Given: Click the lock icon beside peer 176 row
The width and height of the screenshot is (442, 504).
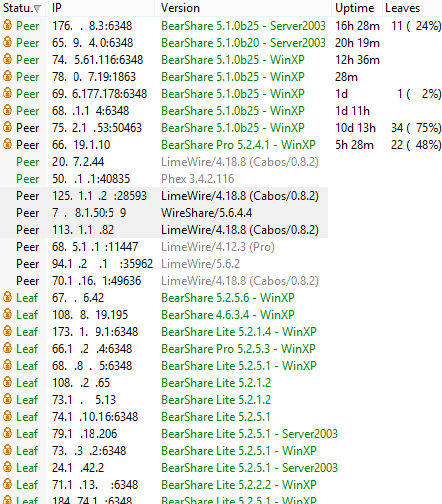Looking at the screenshot, I should pos(7,25).
